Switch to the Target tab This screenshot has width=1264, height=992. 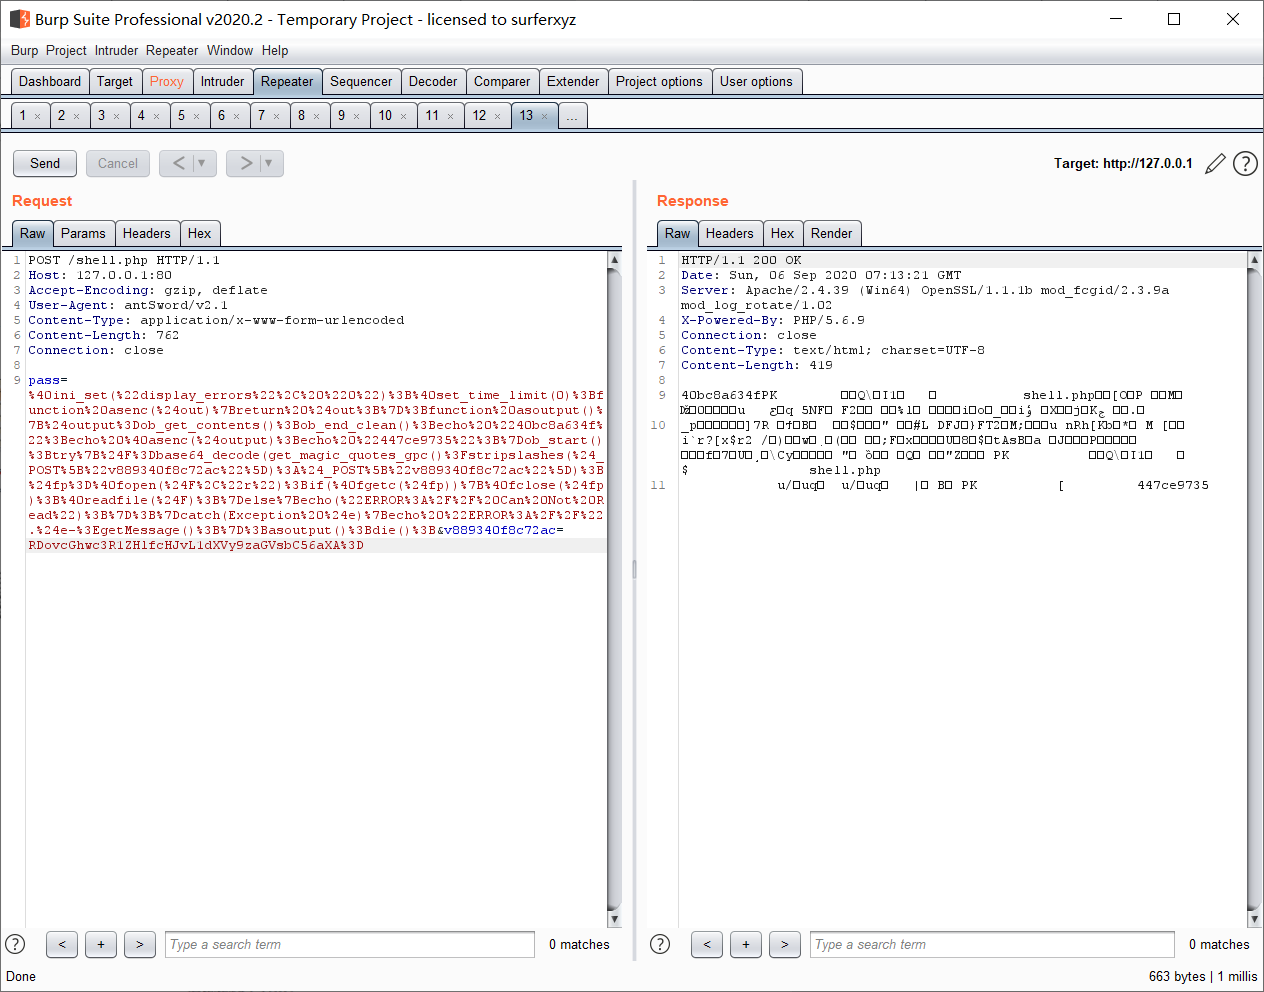(x=115, y=82)
